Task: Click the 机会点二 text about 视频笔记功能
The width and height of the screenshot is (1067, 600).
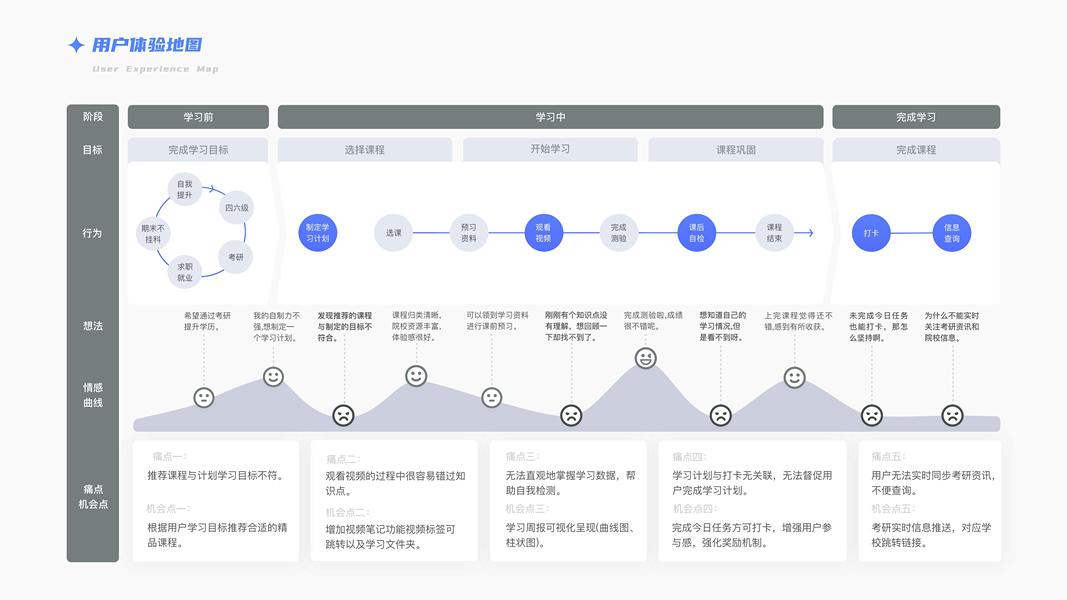Action: [390, 537]
